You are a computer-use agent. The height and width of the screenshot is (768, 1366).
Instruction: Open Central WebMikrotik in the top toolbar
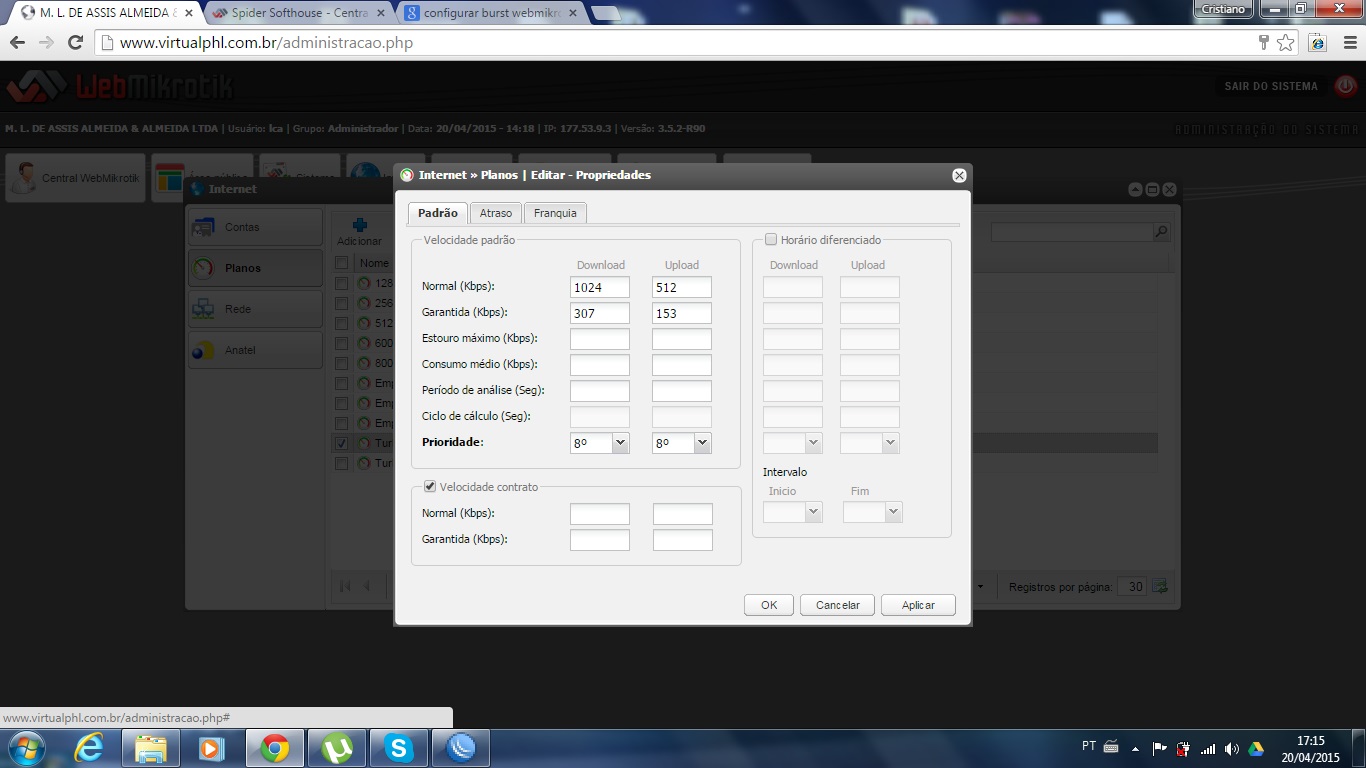pyautogui.click(x=76, y=178)
